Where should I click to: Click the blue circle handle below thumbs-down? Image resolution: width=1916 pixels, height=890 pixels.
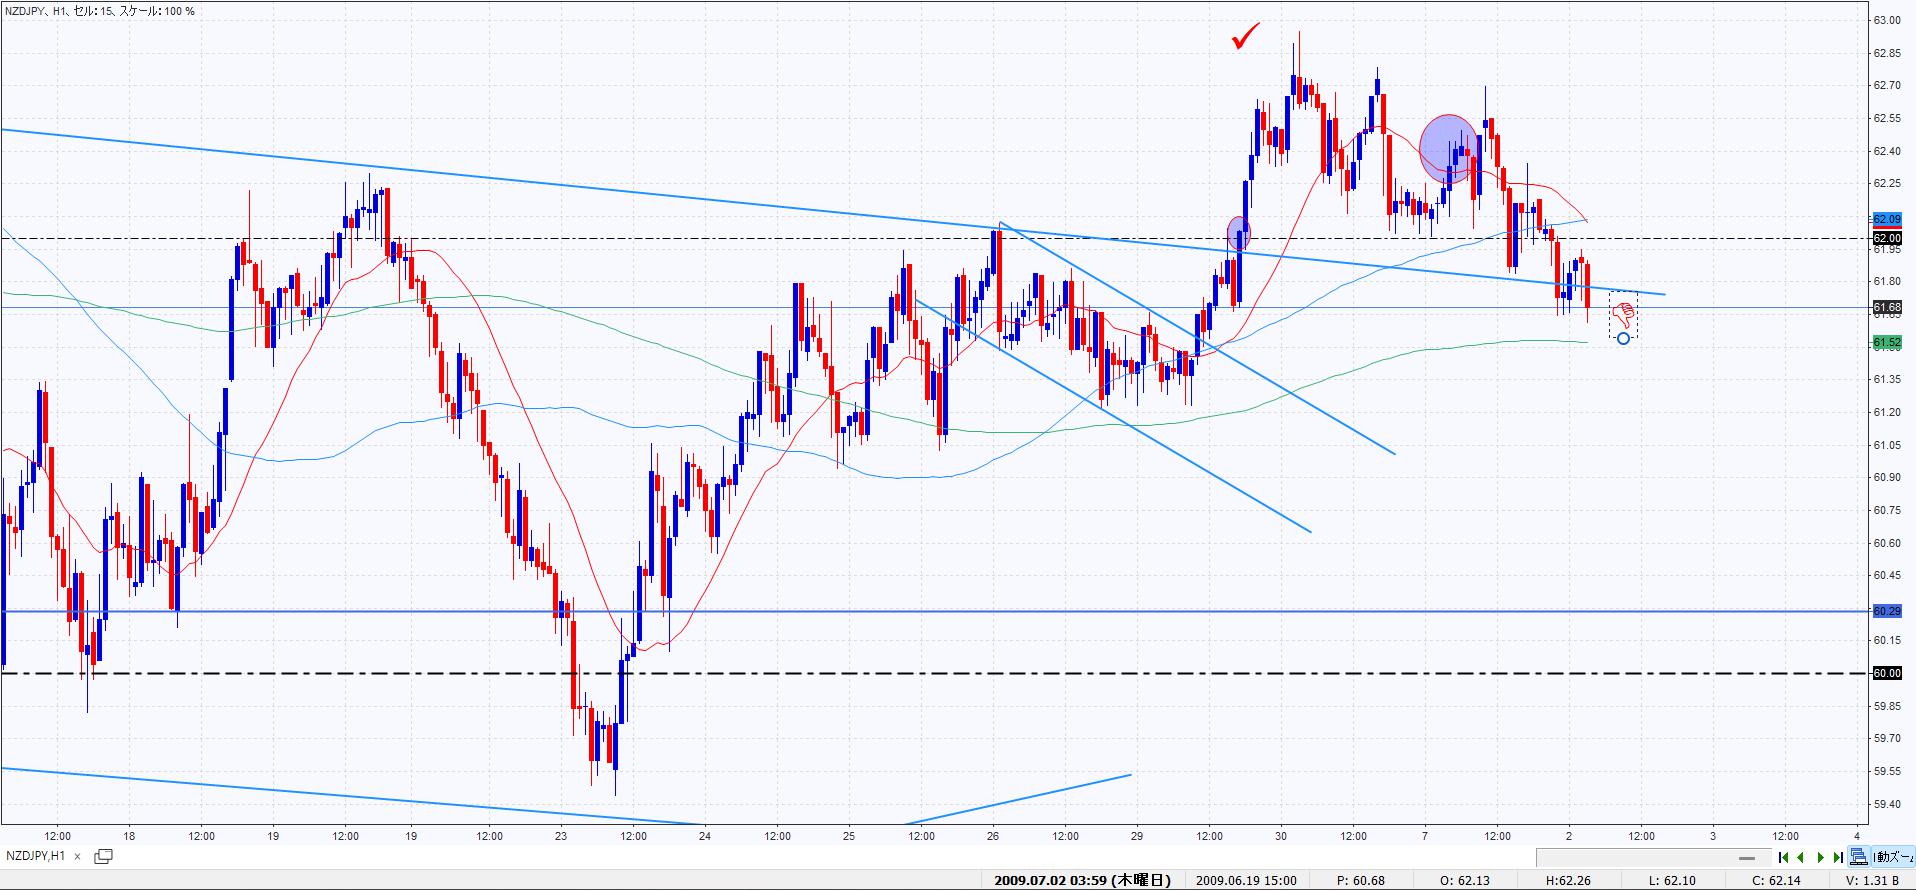pyautogui.click(x=1623, y=338)
